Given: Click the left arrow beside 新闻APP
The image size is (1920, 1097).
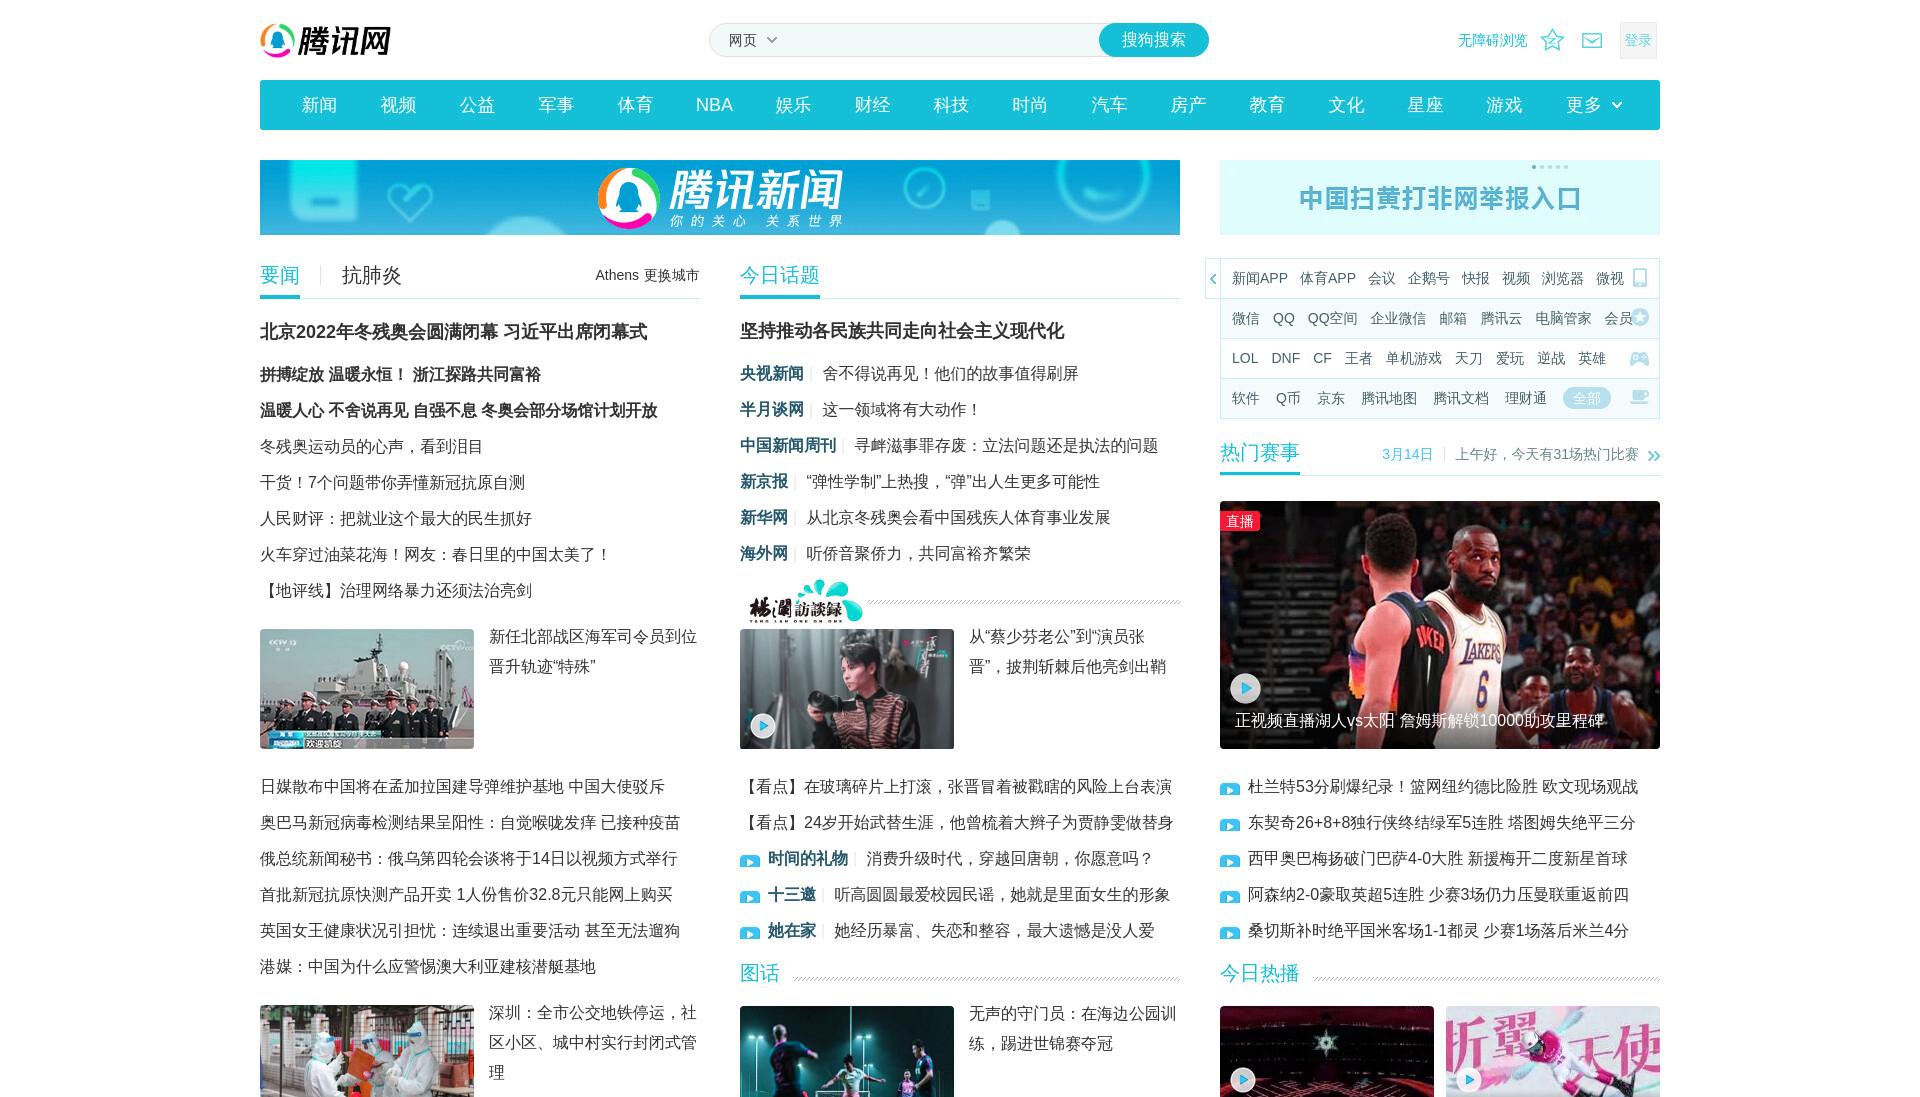Looking at the screenshot, I should pos(1213,279).
